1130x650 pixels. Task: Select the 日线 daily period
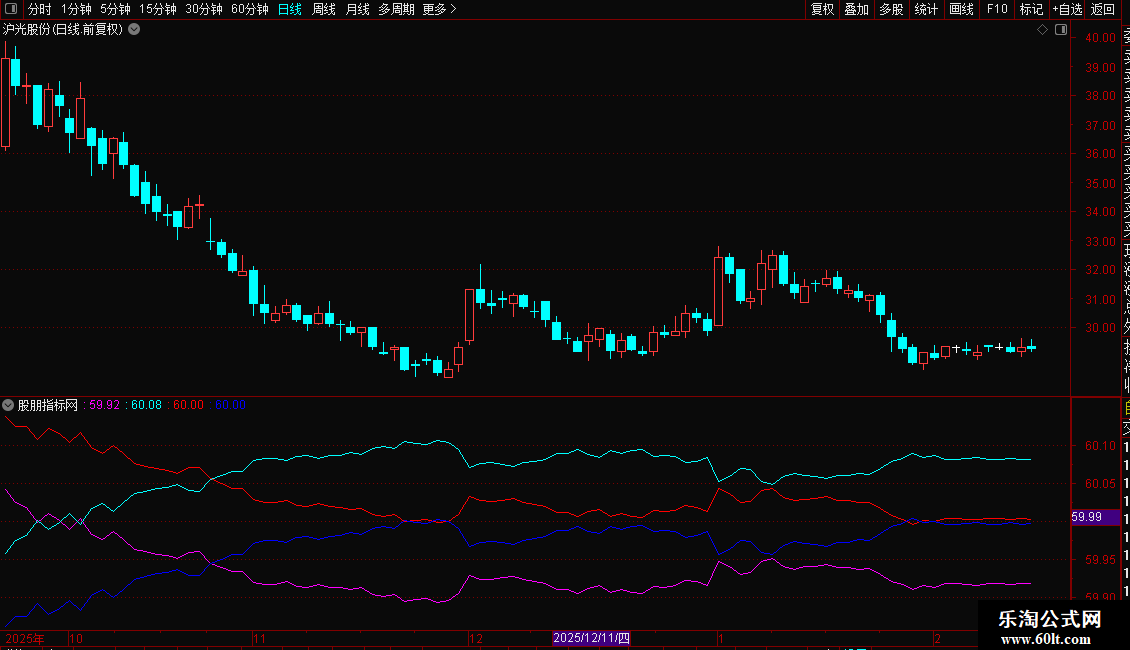point(290,9)
